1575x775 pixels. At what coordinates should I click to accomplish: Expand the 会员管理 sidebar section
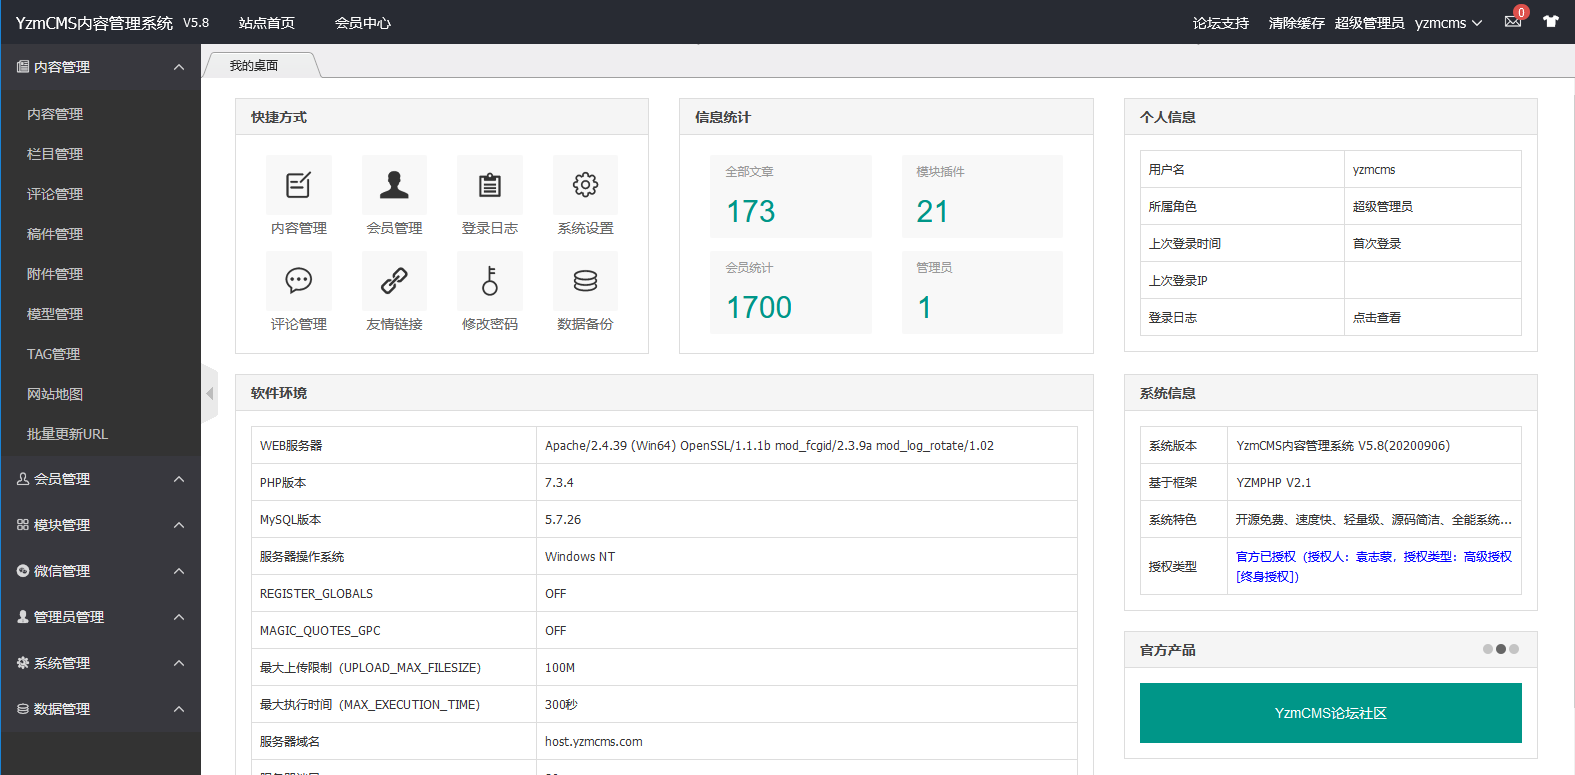(100, 479)
